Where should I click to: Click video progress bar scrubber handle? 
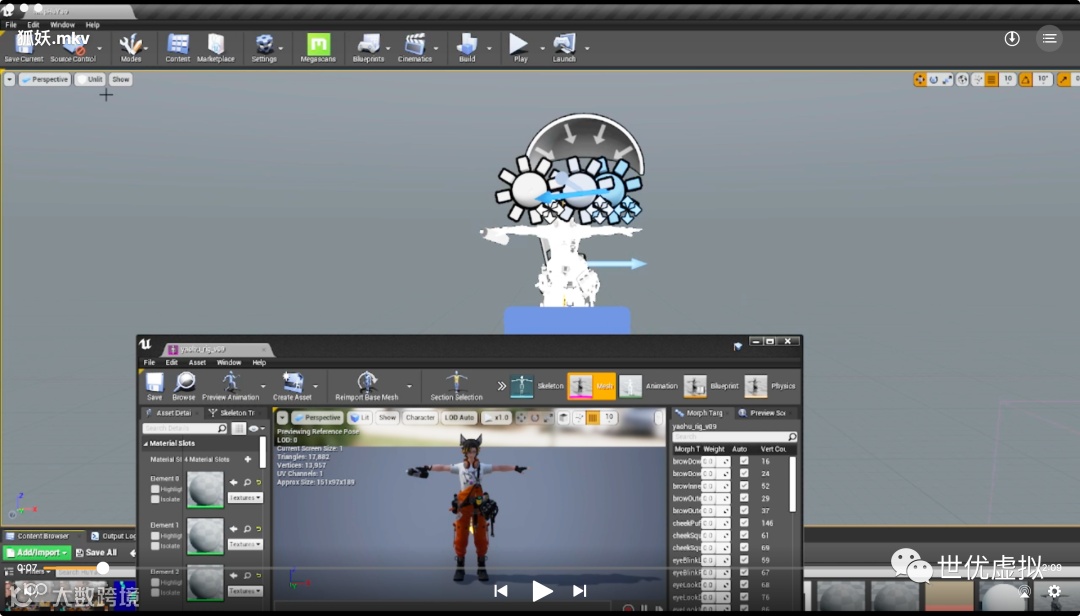(x=103, y=568)
